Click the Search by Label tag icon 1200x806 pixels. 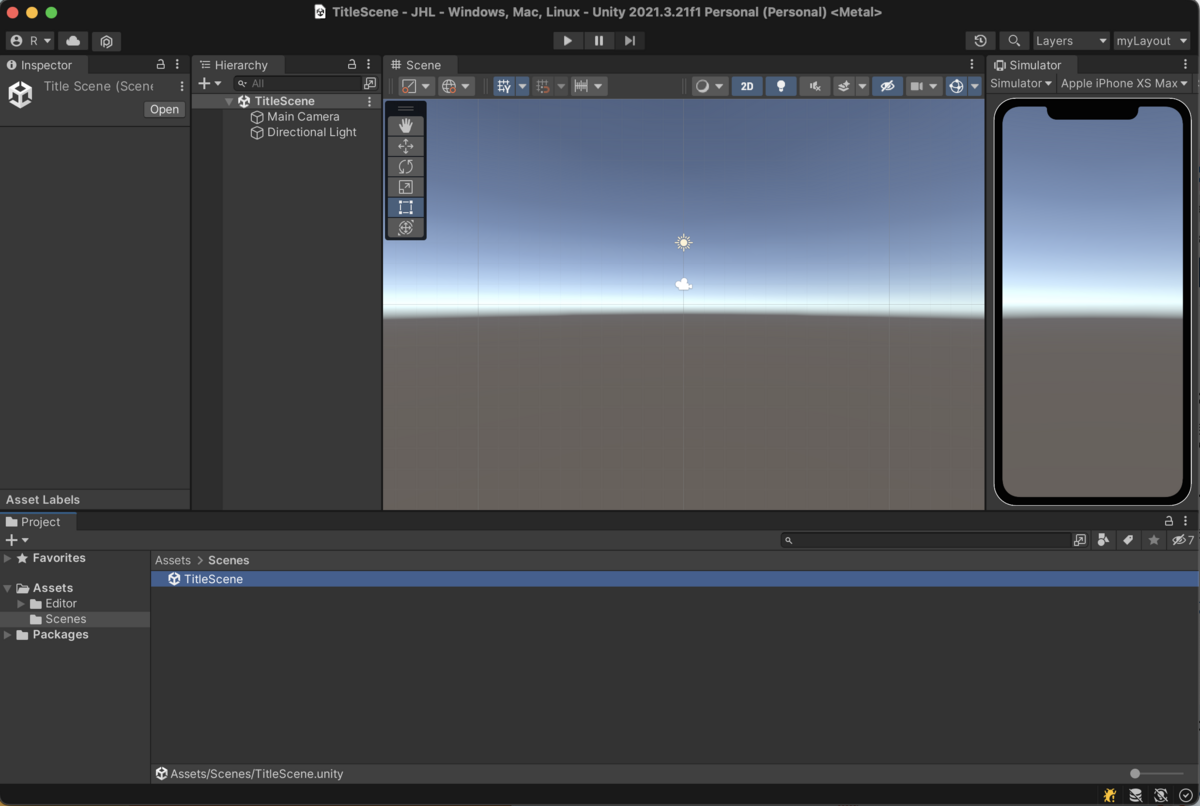[1128, 540]
